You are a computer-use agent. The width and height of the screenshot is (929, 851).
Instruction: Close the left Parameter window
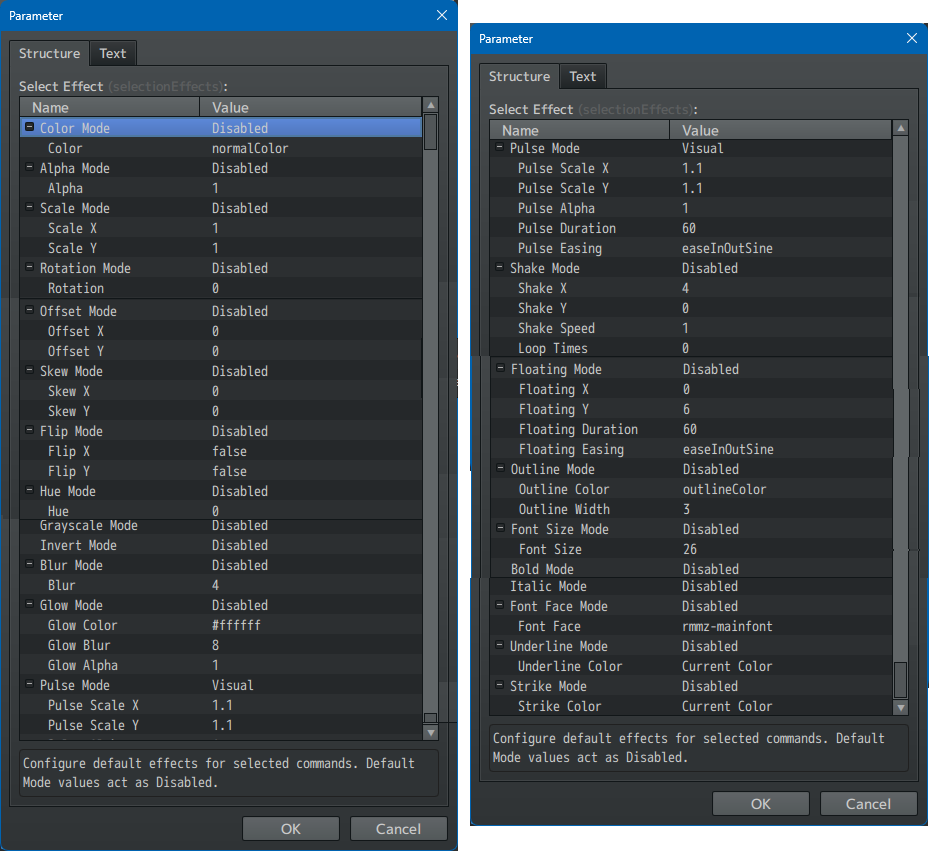pos(442,15)
